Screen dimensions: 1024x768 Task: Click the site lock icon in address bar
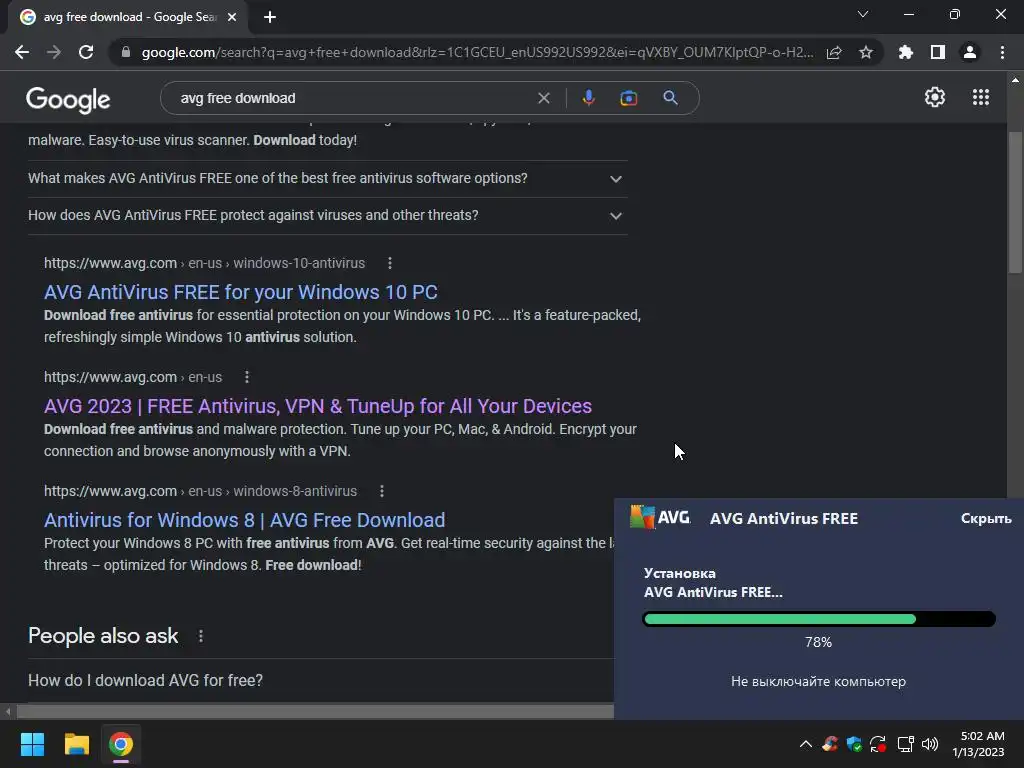coord(126,52)
